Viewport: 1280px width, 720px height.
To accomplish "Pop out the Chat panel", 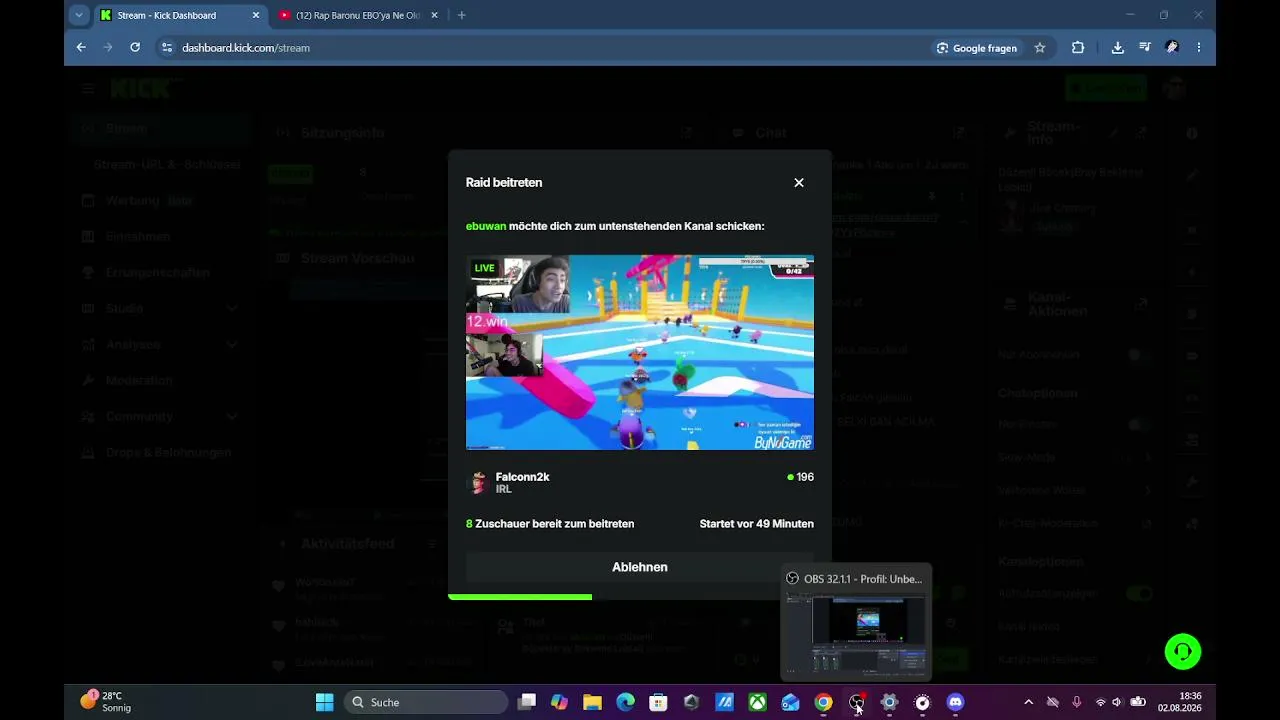I will coord(959,133).
